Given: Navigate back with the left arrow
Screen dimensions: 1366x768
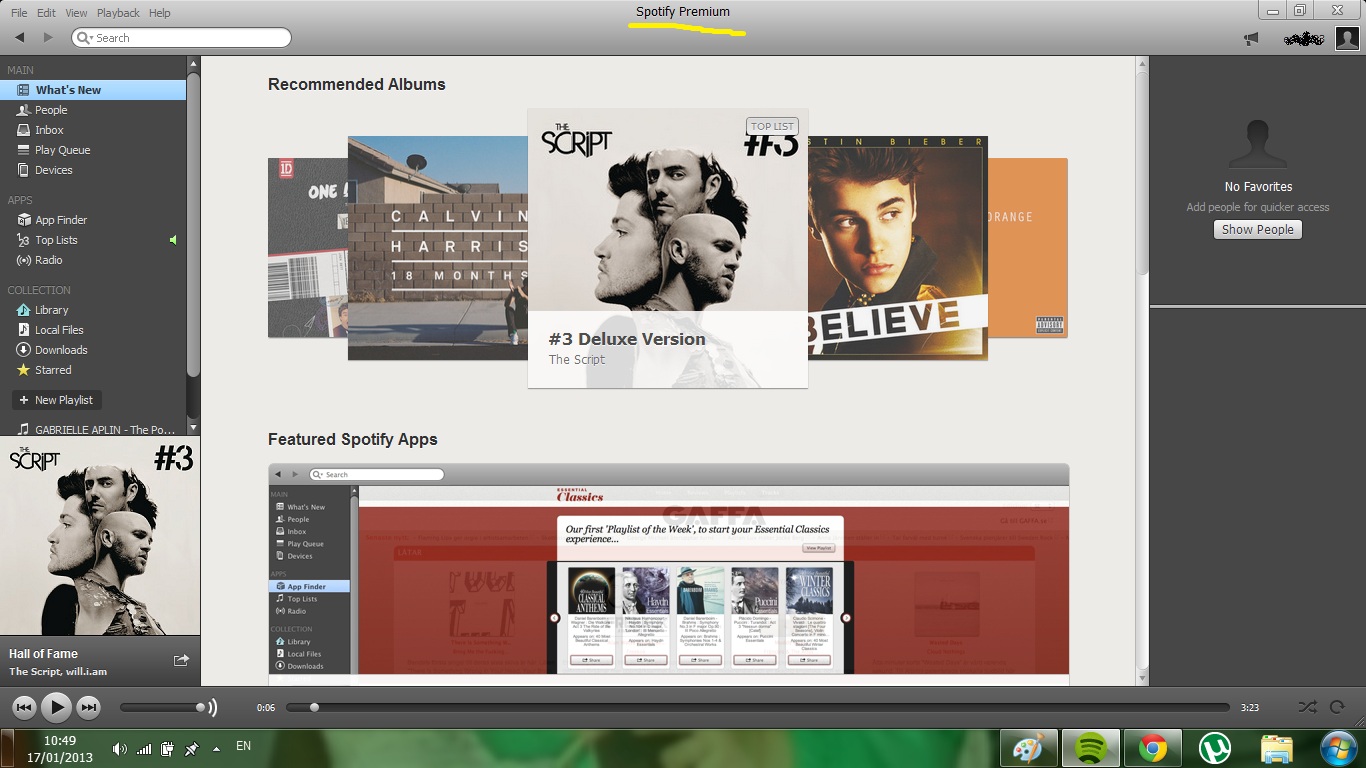Looking at the screenshot, I should (x=19, y=38).
